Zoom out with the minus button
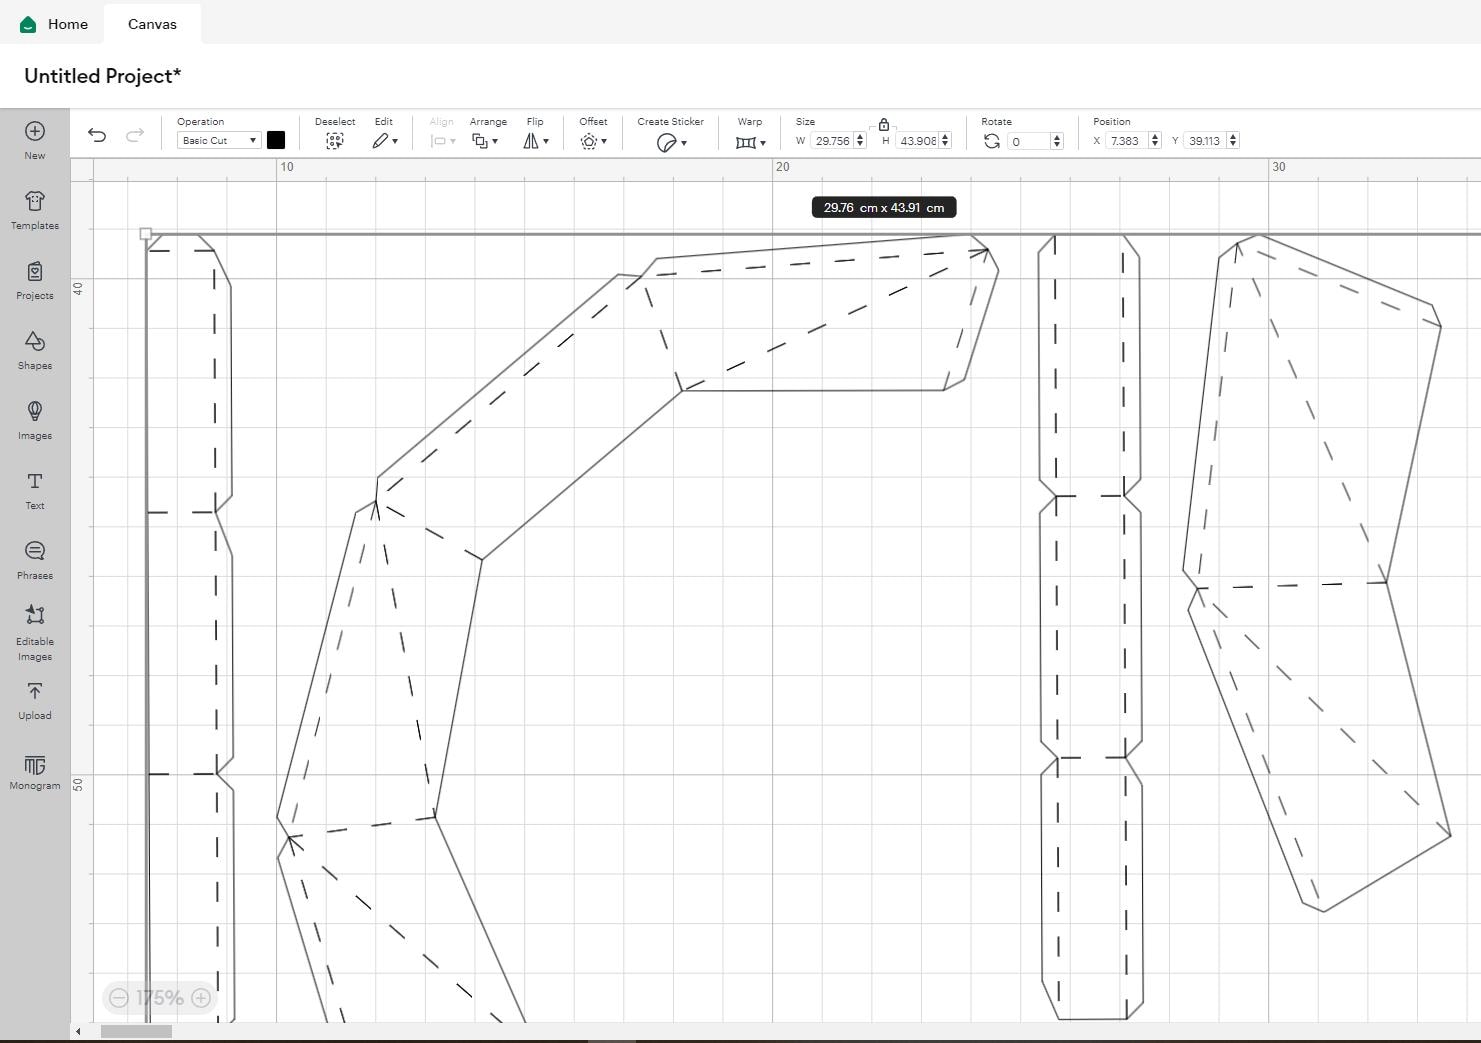The image size is (1481, 1043). click(119, 998)
